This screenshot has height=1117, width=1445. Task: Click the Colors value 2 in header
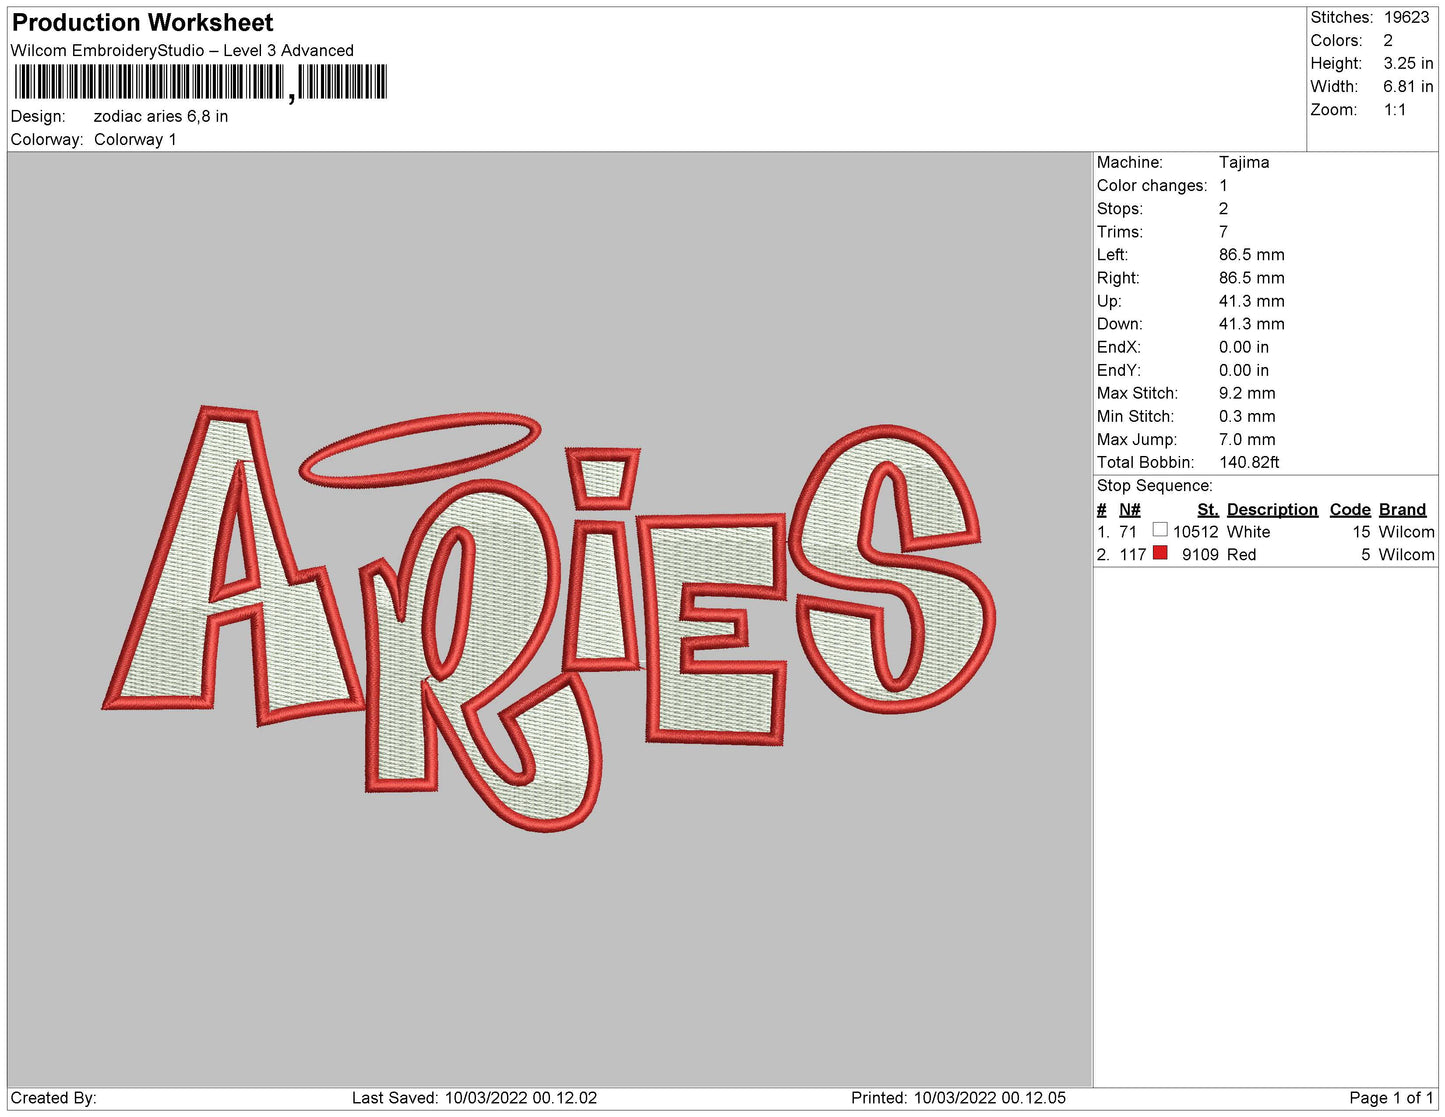[x=1388, y=40]
